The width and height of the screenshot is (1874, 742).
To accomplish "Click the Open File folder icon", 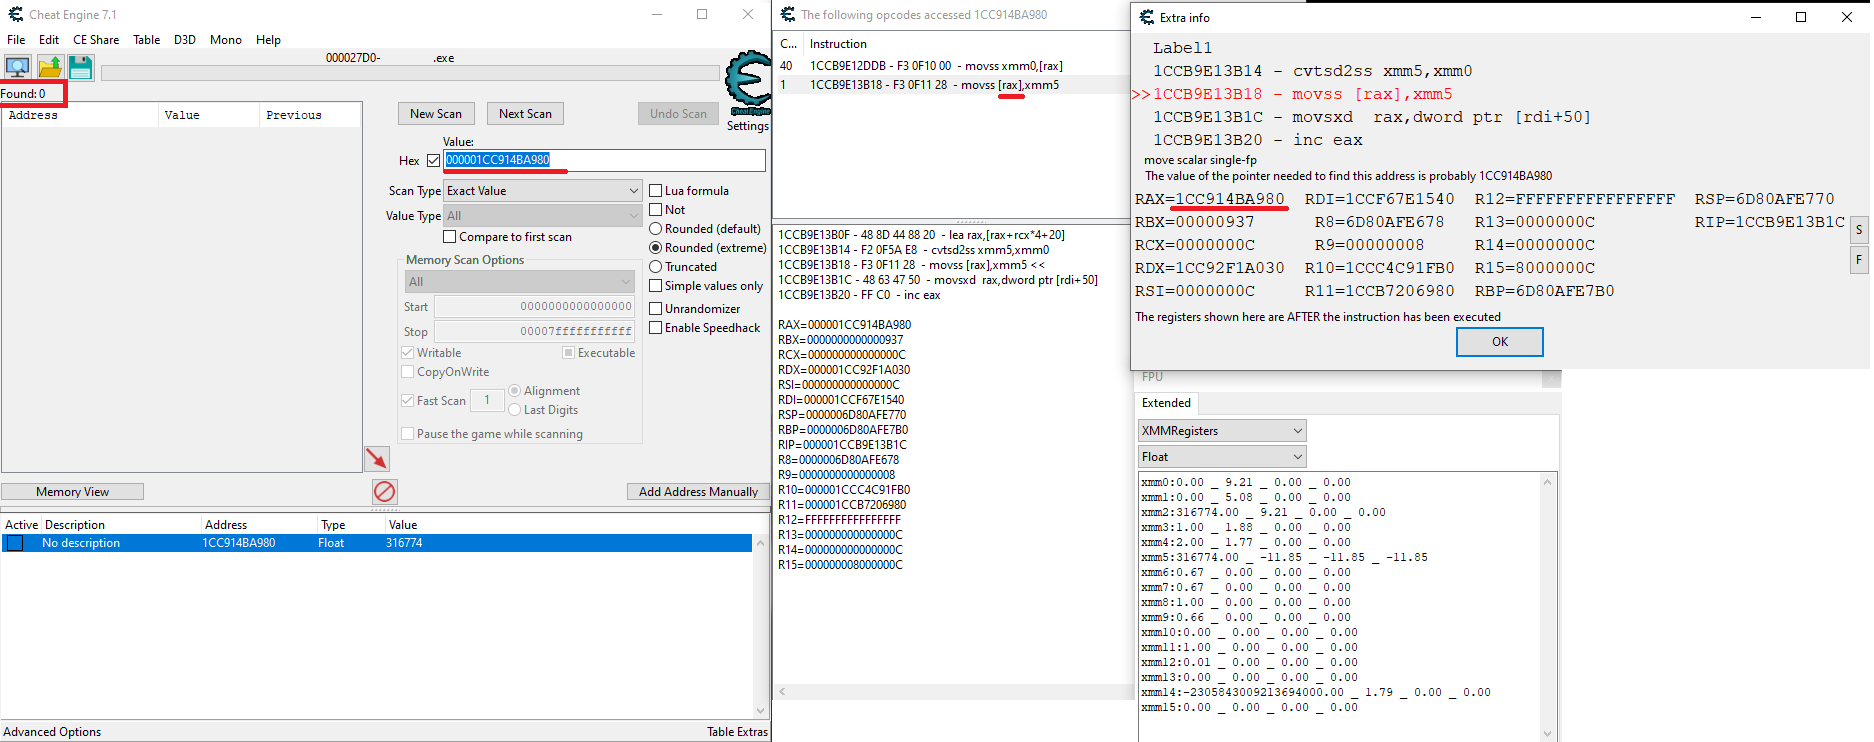I will (x=50, y=67).
